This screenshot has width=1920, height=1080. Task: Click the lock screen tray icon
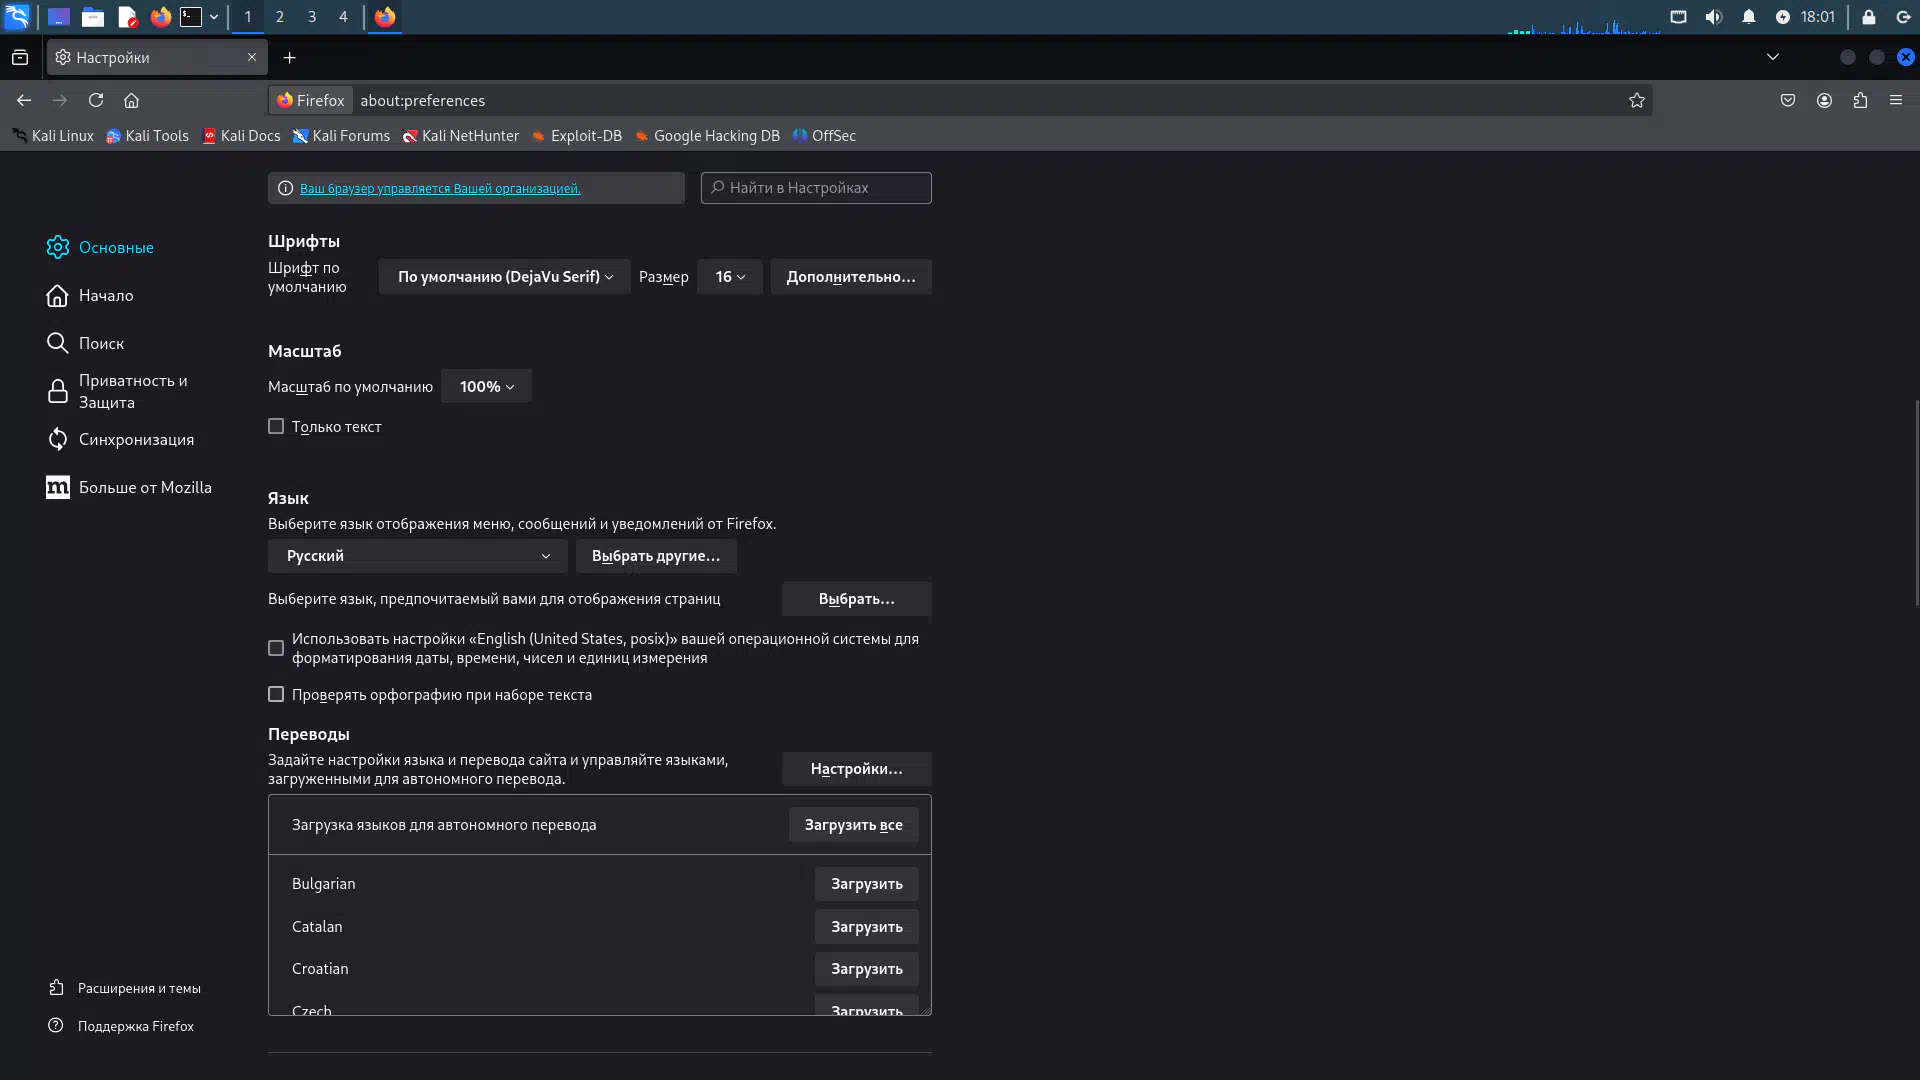click(1868, 17)
